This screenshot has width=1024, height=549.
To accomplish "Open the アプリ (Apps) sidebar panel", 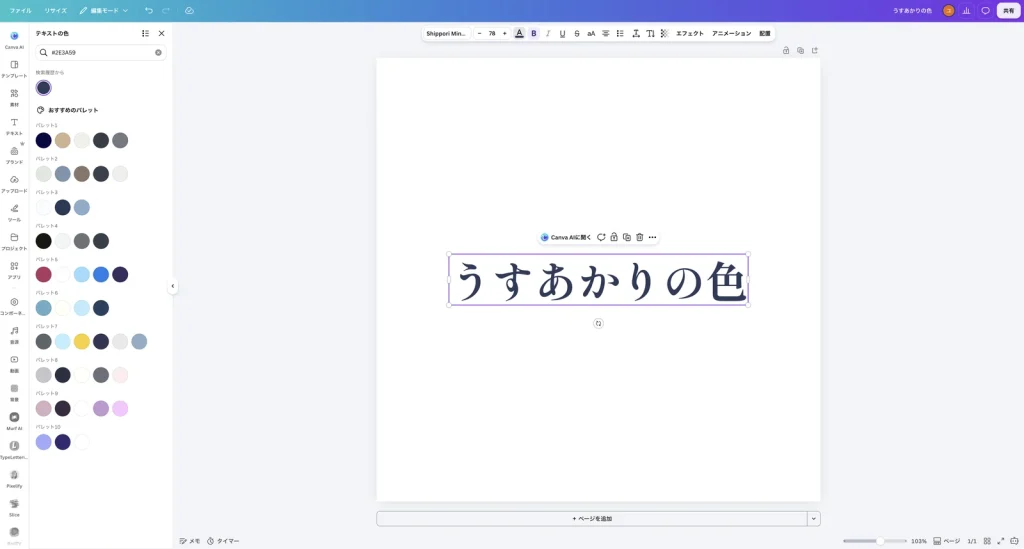I will [14, 270].
